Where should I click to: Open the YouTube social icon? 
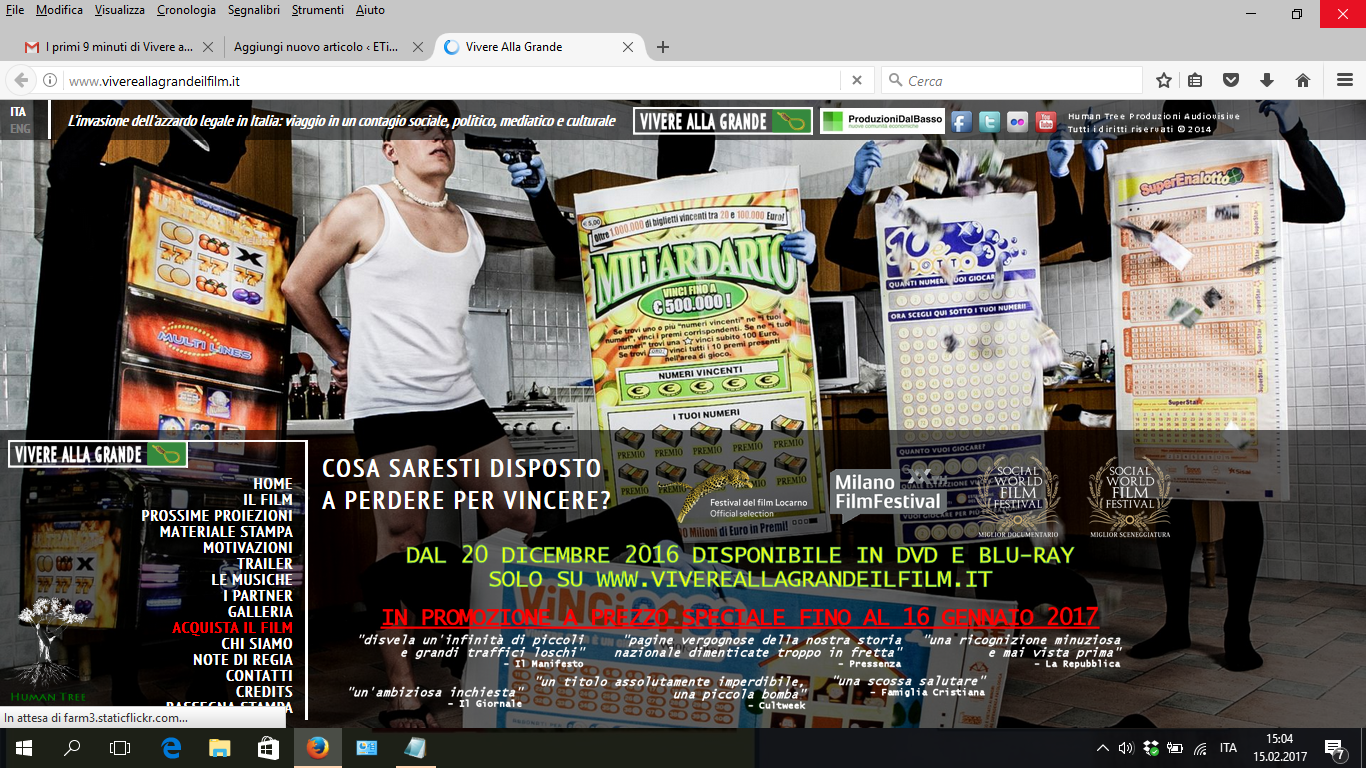coord(1046,122)
